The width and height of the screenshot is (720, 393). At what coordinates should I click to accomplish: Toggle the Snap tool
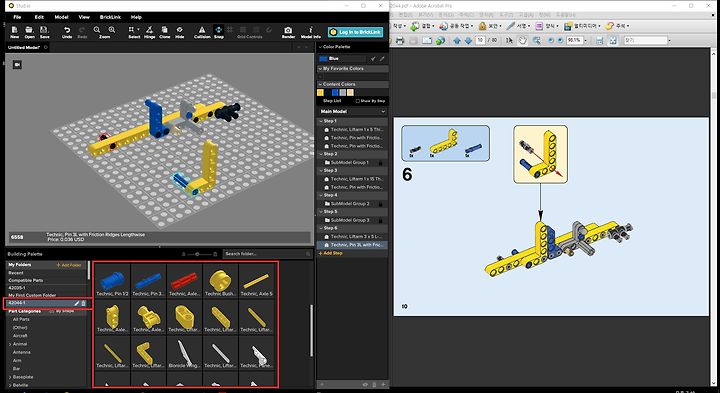pos(219,30)
